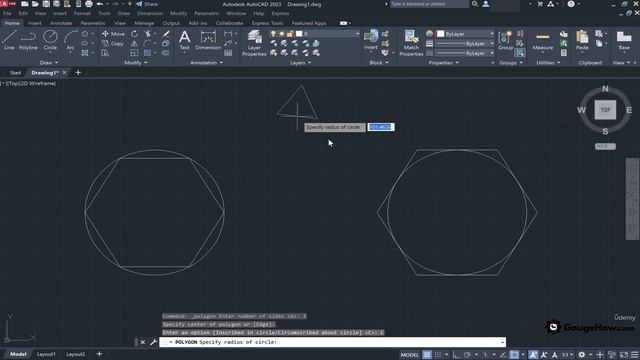Select the Circle tool
The height and width of the screenshot is (360, 640).
coord(50,40)
